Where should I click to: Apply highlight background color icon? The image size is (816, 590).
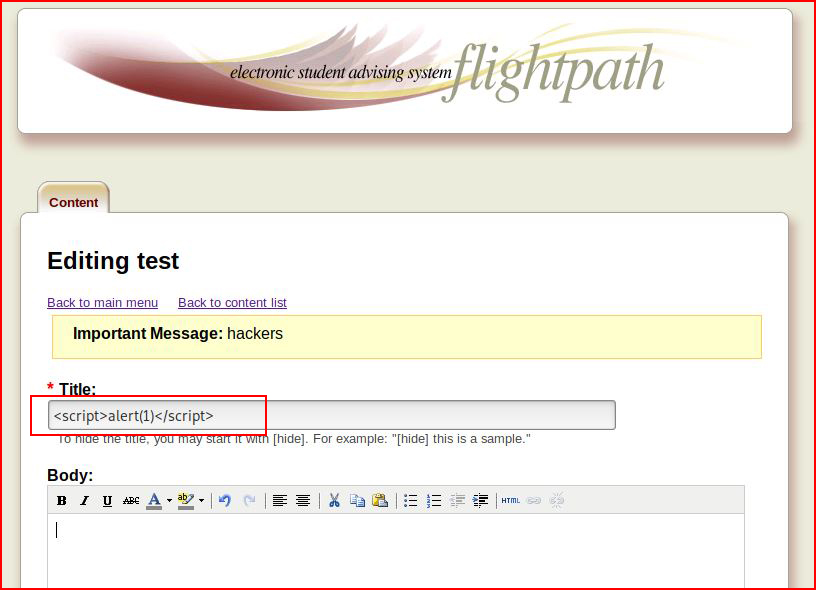[186, 501]
